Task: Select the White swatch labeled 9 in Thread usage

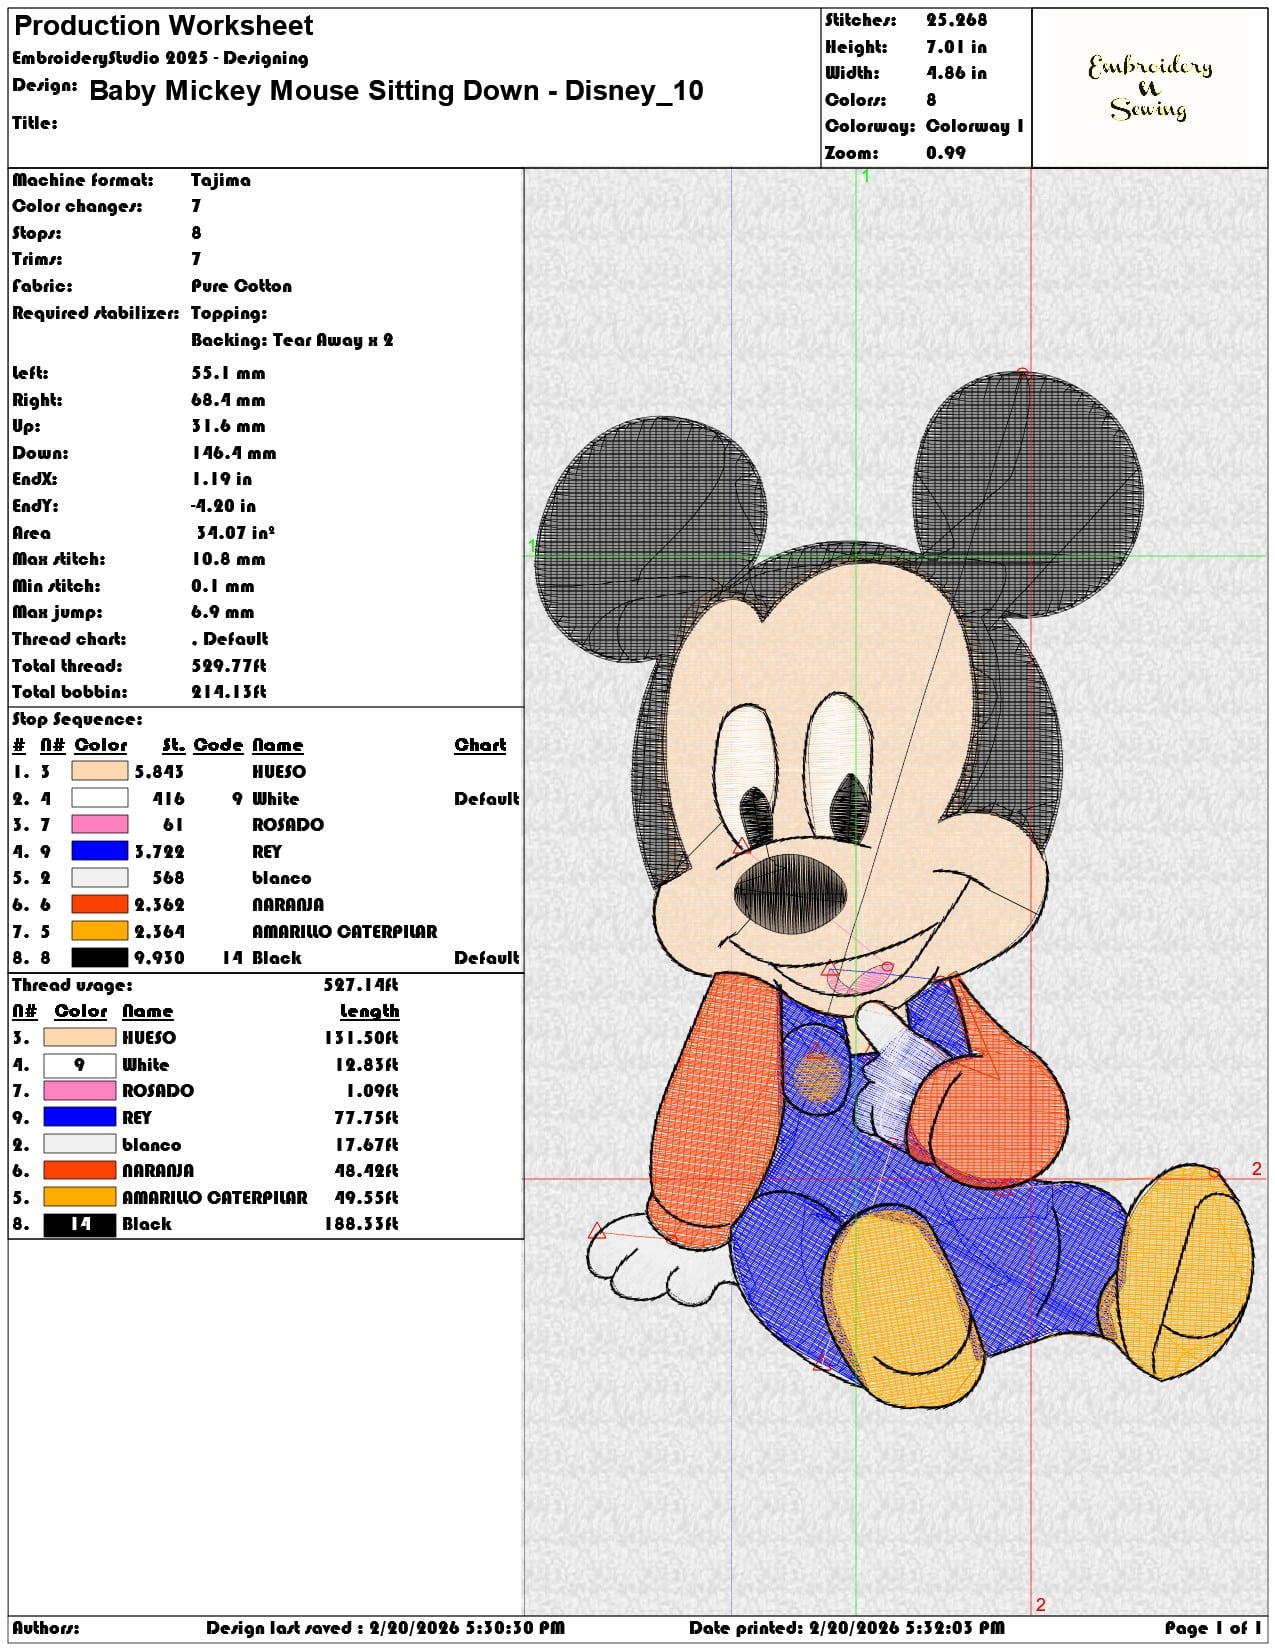Action: 80,1064
